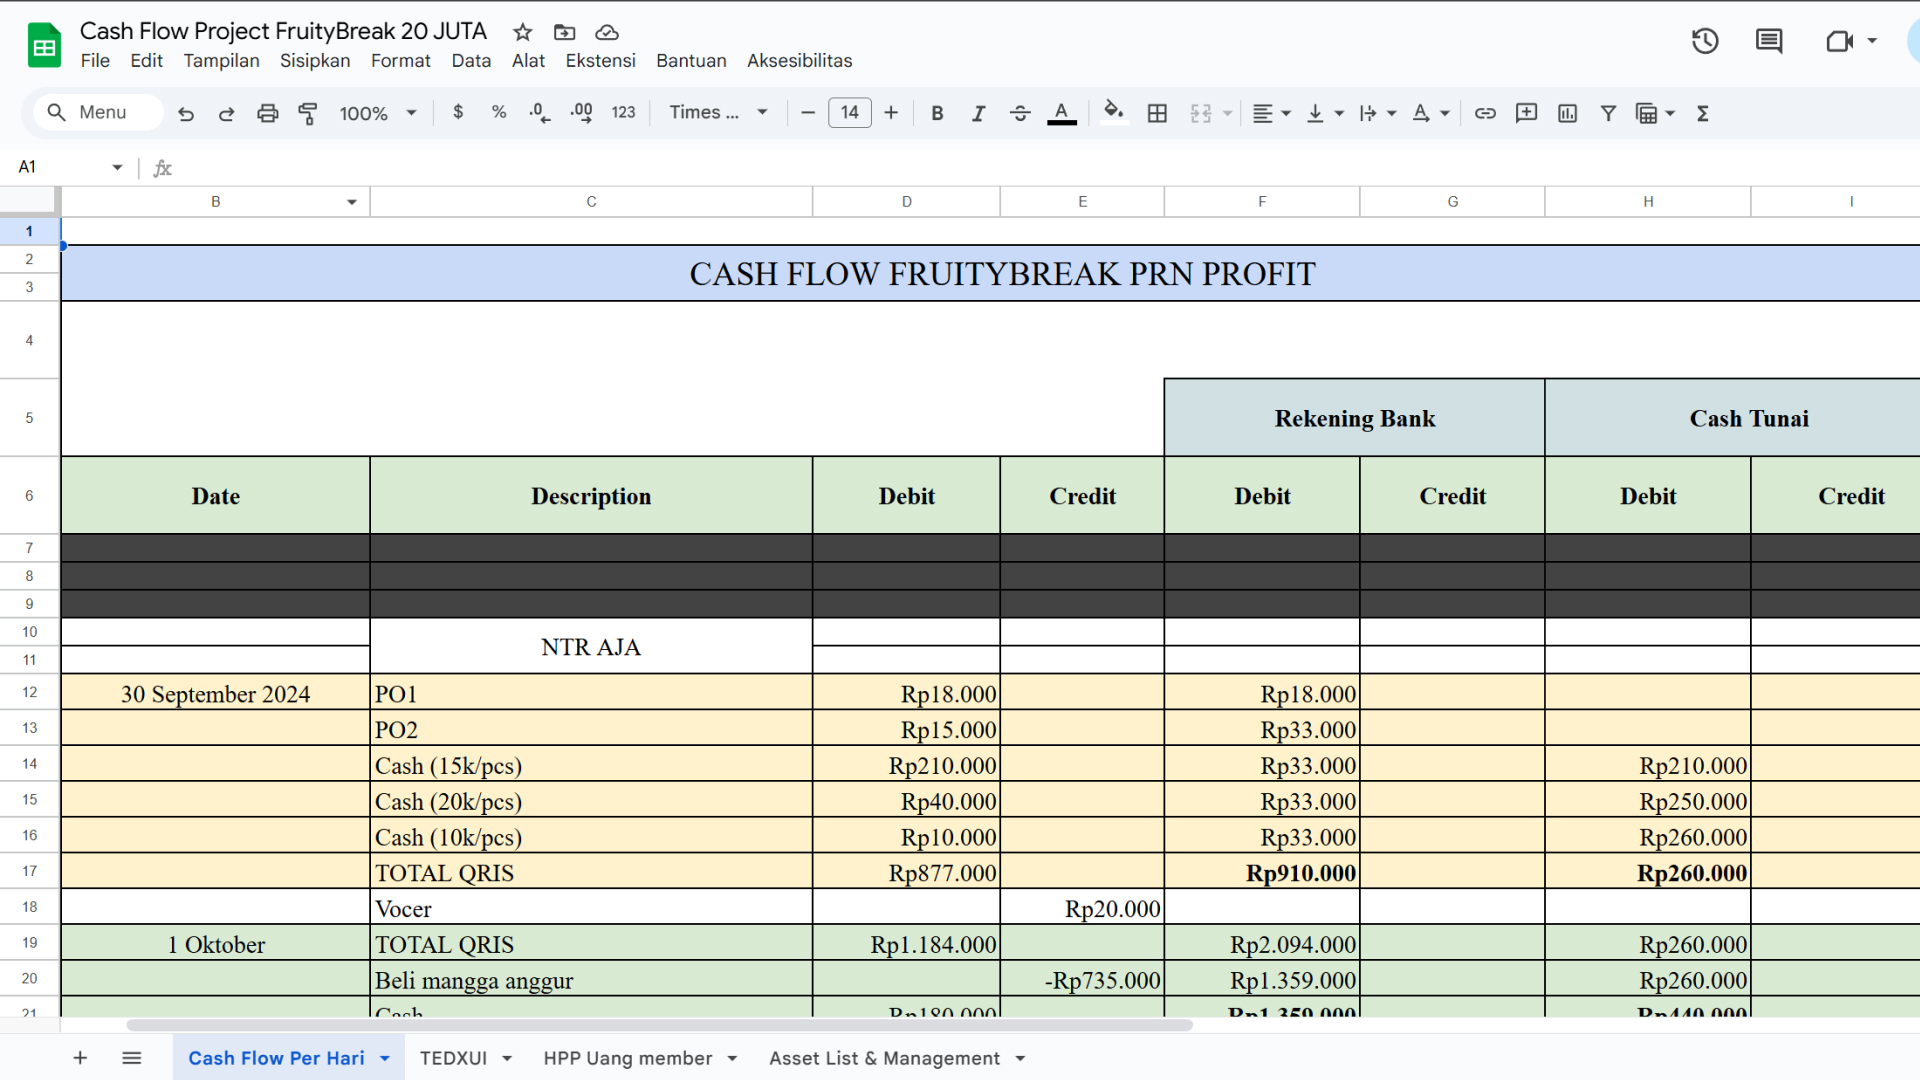Insert a link
The image size is (1920, 1080).
pos(1485,113)
